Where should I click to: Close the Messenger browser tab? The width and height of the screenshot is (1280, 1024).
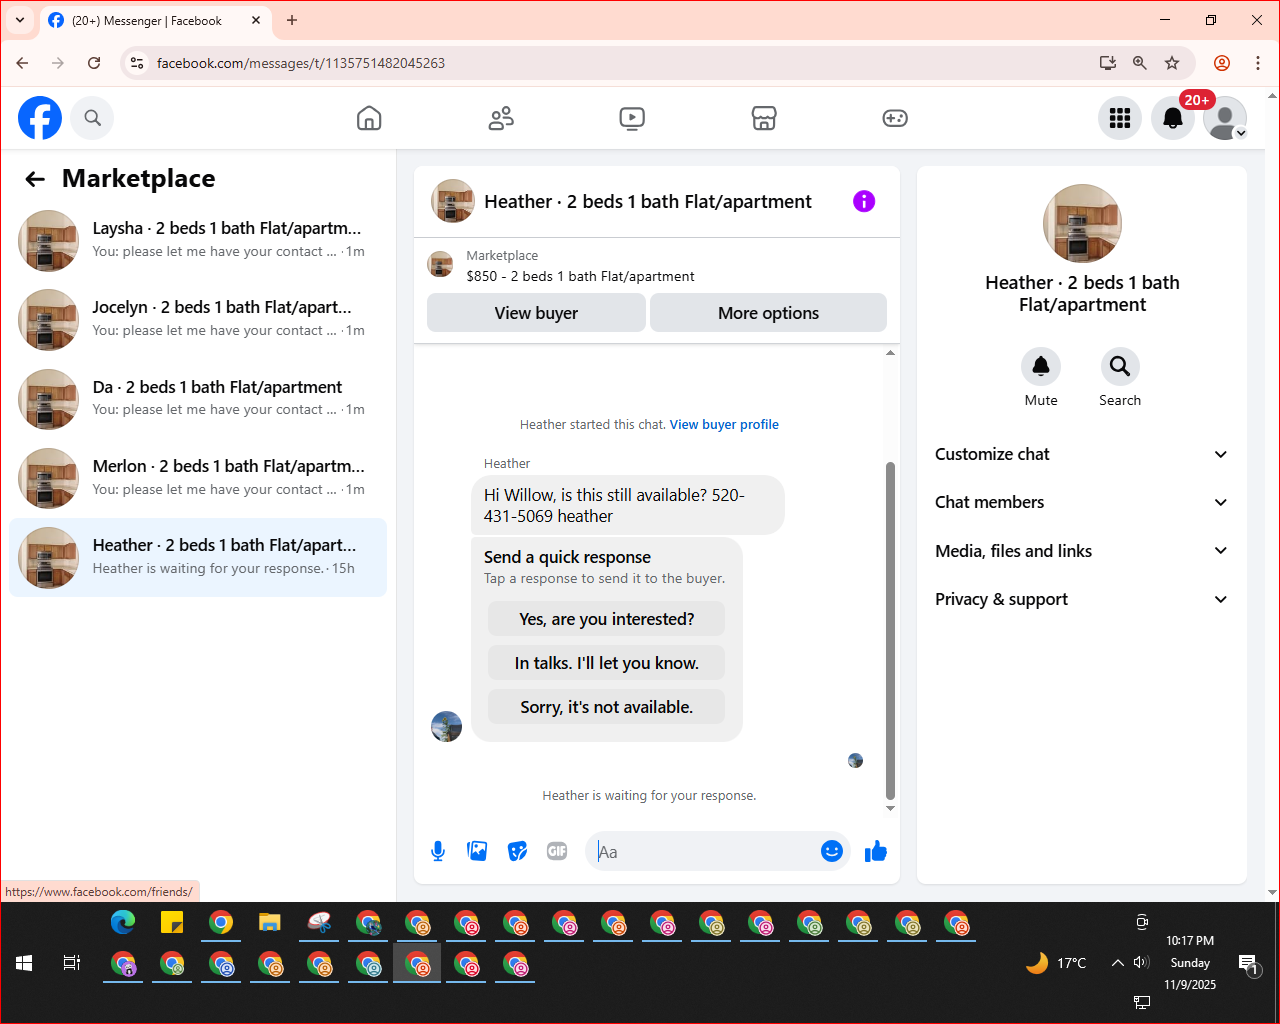pos(256,20)
